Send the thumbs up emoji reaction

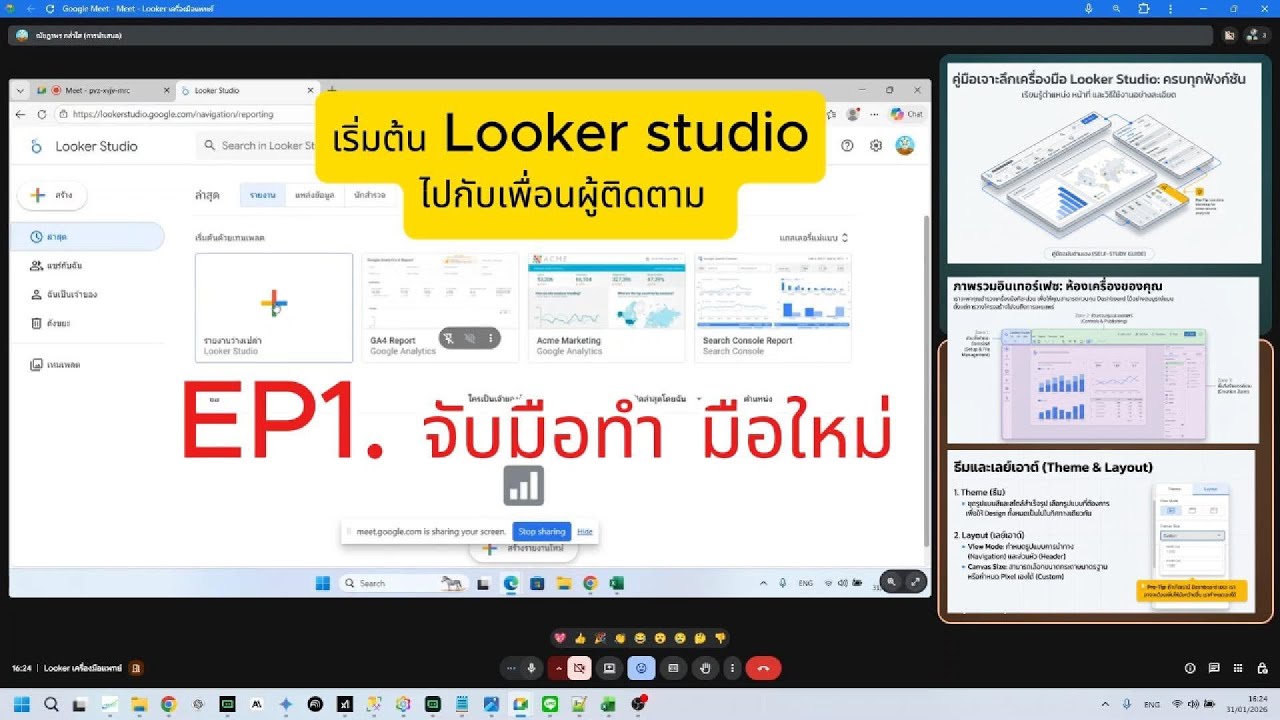point(580,638)
